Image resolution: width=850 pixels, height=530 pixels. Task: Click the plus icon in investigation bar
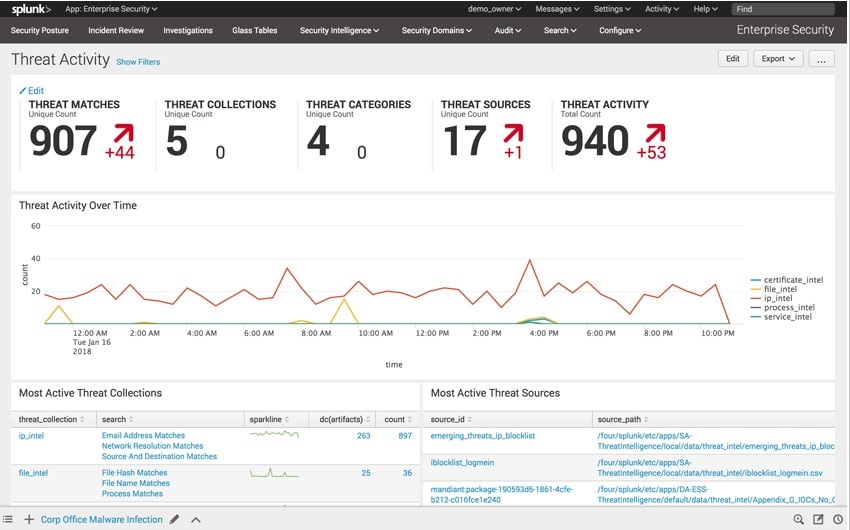[29, 519]
